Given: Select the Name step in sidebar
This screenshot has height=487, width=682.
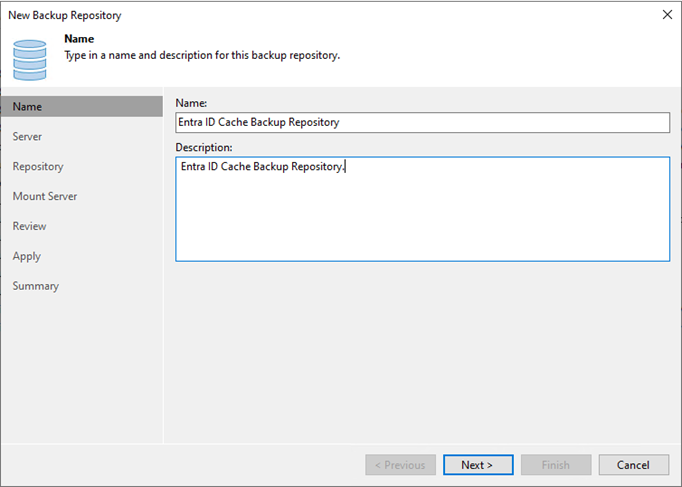Looking at the screenshot, I should (82, 107).
